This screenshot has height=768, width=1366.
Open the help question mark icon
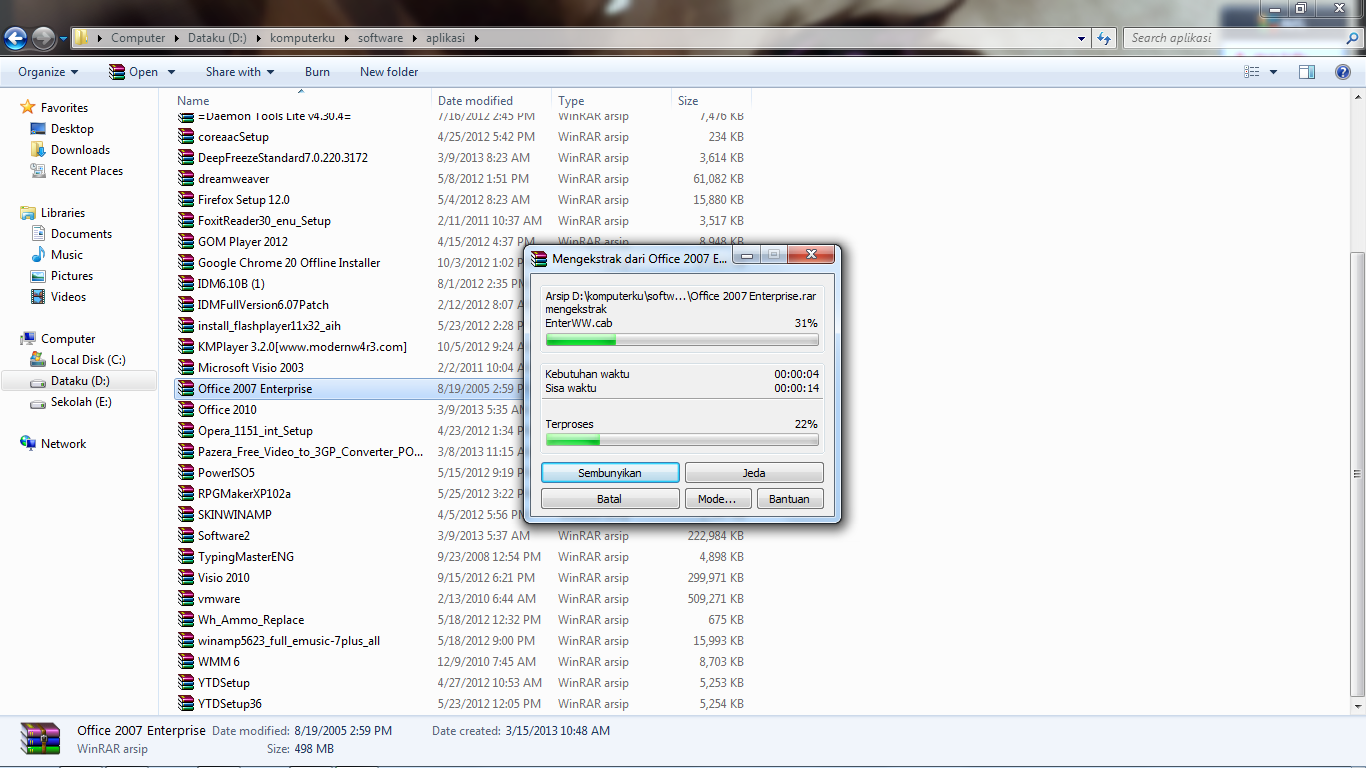tap(1343, 72)
